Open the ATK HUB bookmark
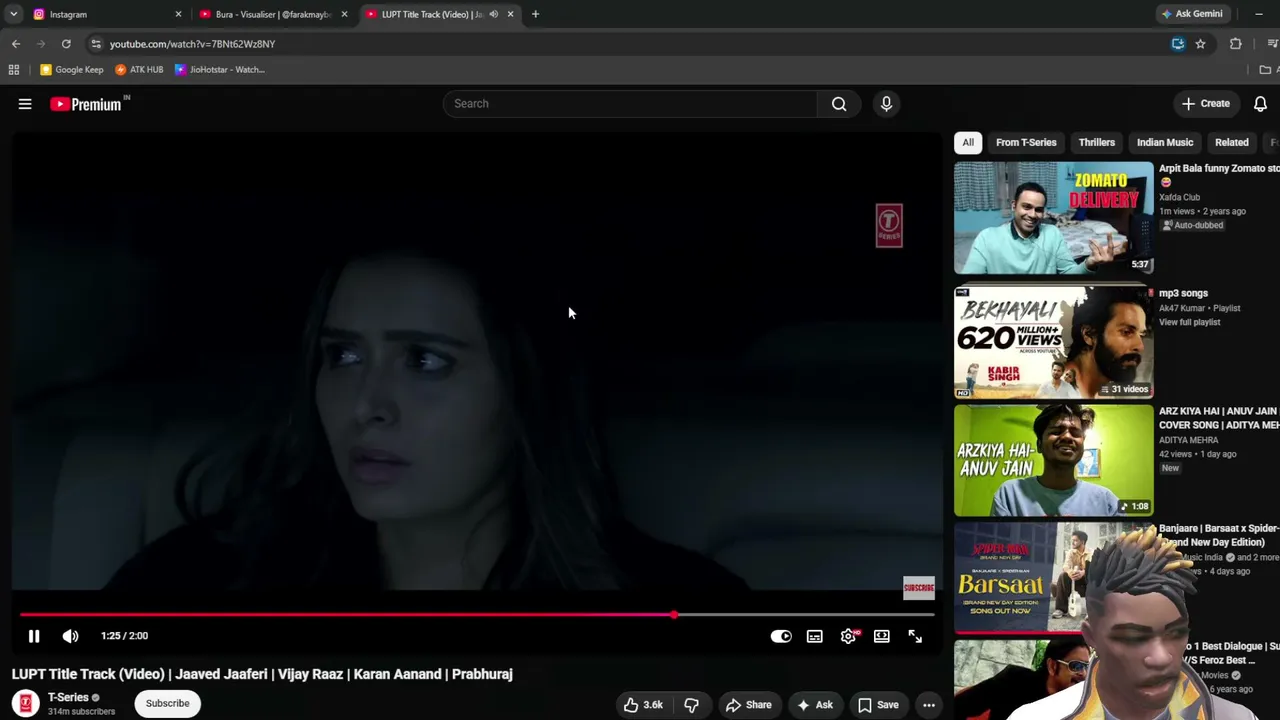The width and height of the screenshot is (1280, 720). tap(139, 70)
